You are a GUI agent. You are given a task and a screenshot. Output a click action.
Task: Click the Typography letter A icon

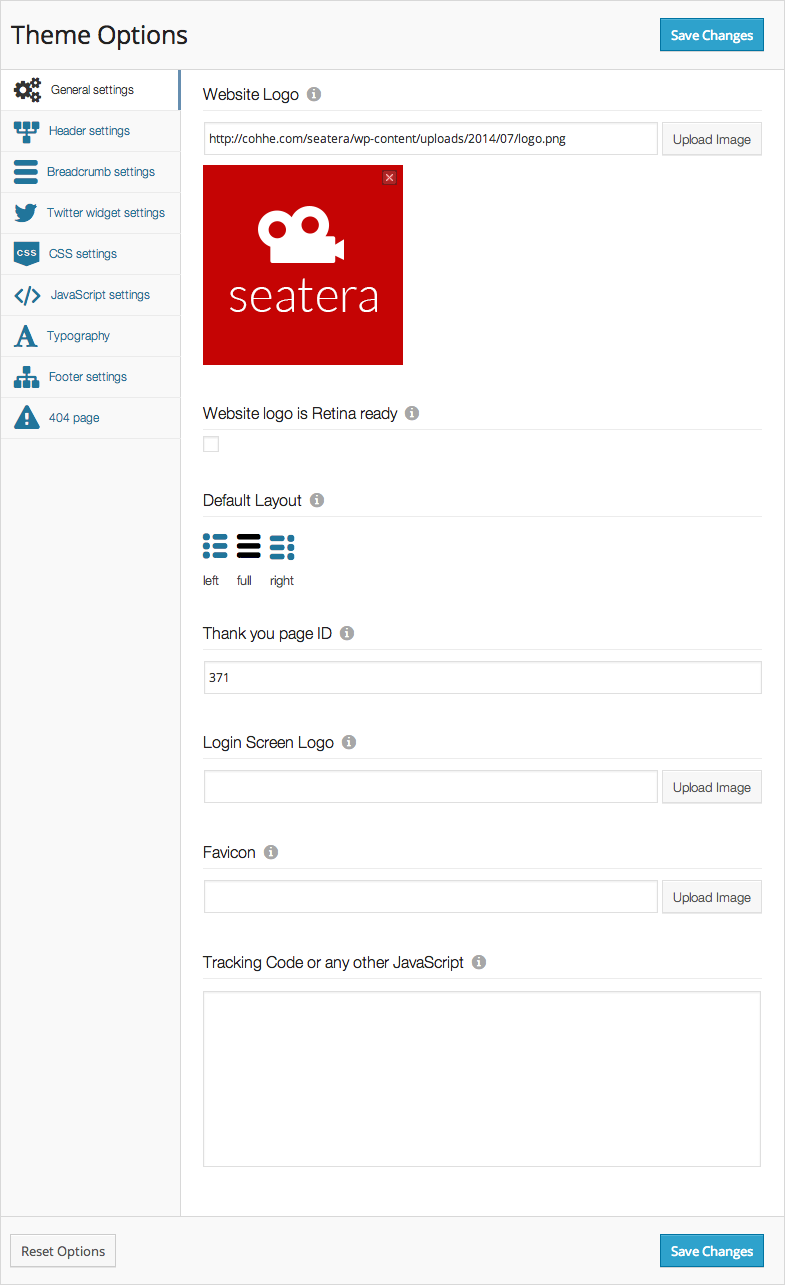[26, 336]
